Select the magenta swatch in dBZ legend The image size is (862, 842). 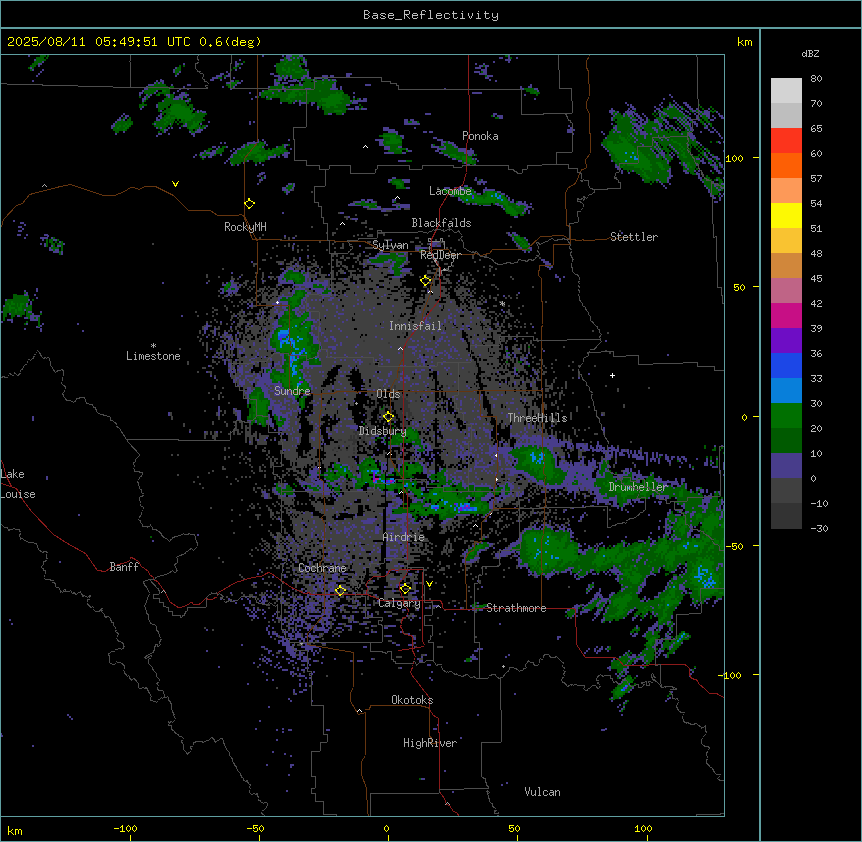(x=786, y=316)
